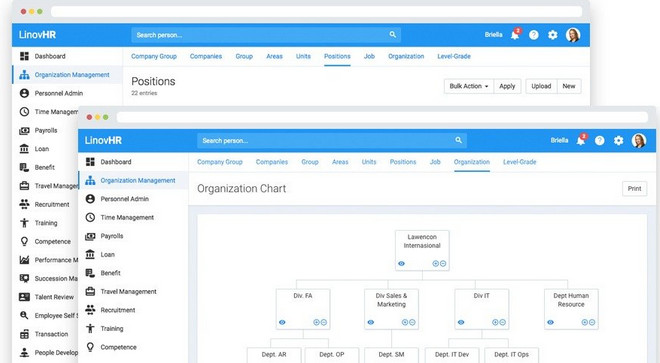Open user avatar in front window
Viewport: 660px width, 363px height.
[639, 141]
